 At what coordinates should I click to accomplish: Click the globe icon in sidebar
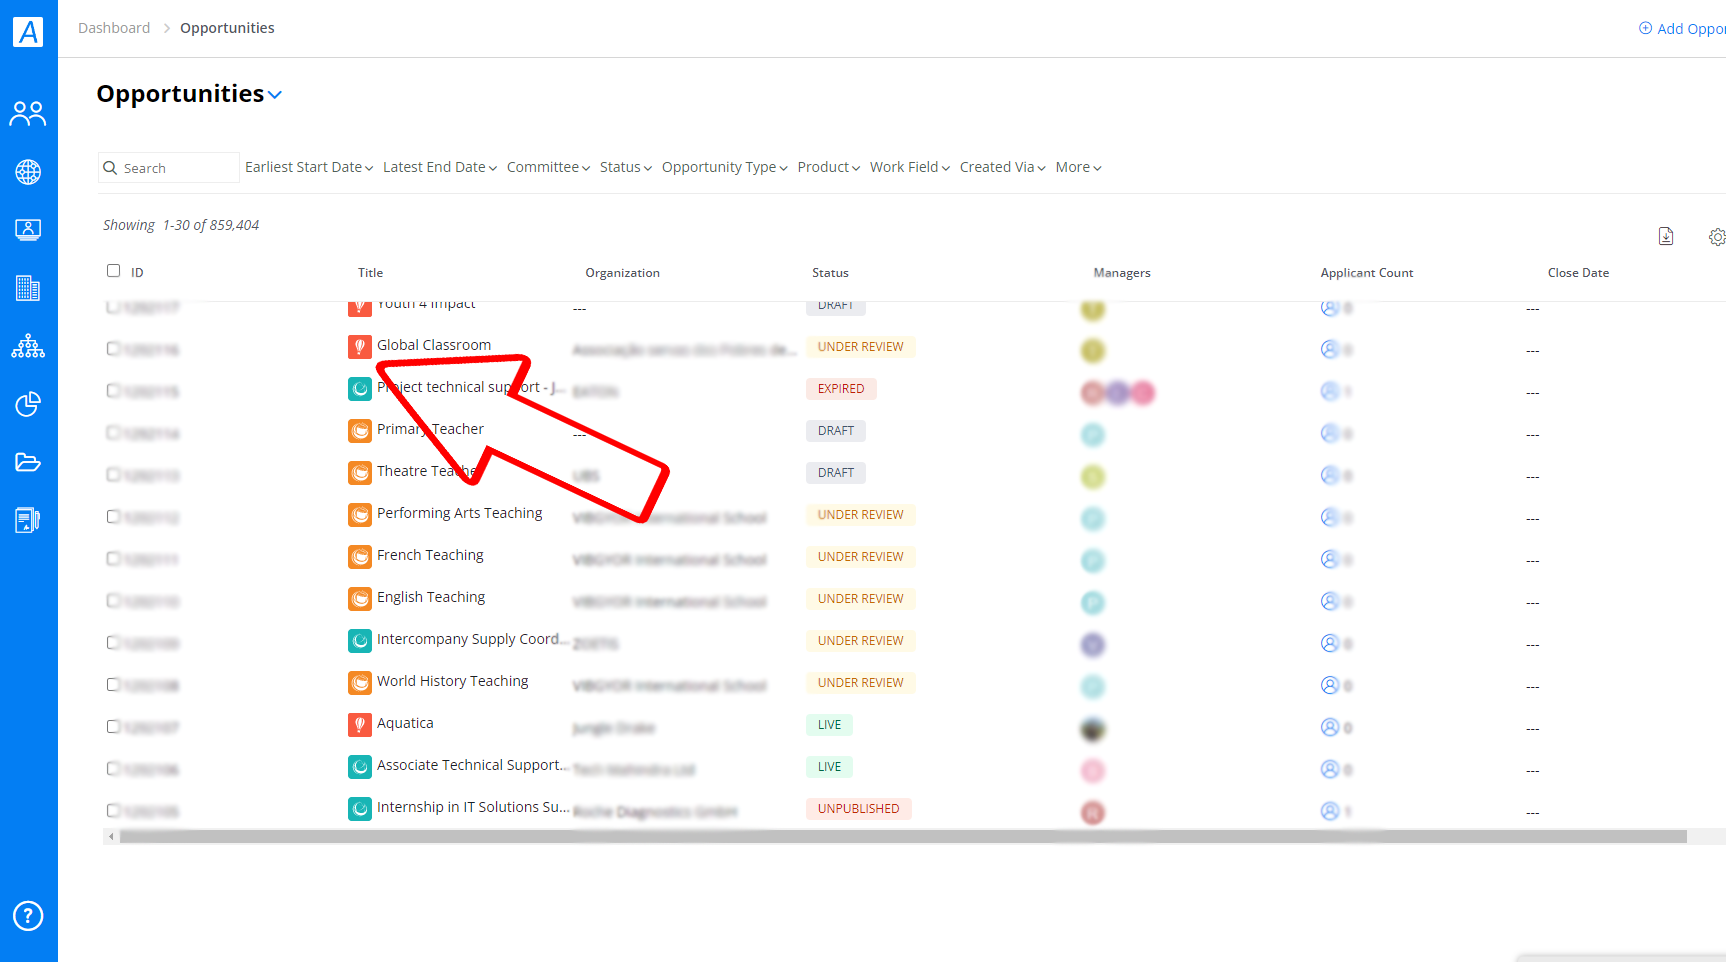[x=28, y=172]
